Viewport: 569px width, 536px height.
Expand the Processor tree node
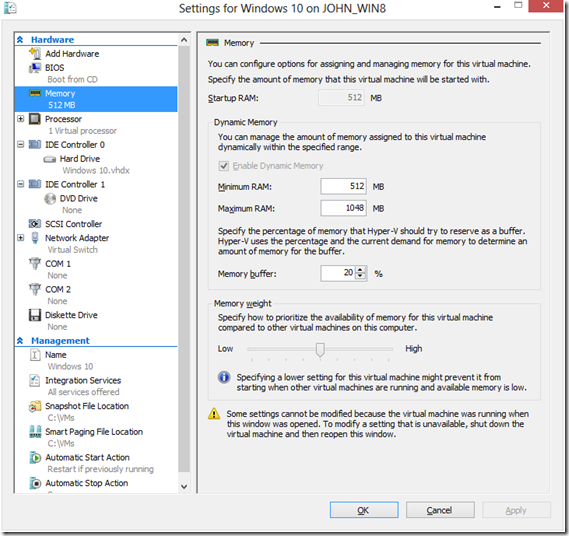pyautogui.click(x=21, y=119)
